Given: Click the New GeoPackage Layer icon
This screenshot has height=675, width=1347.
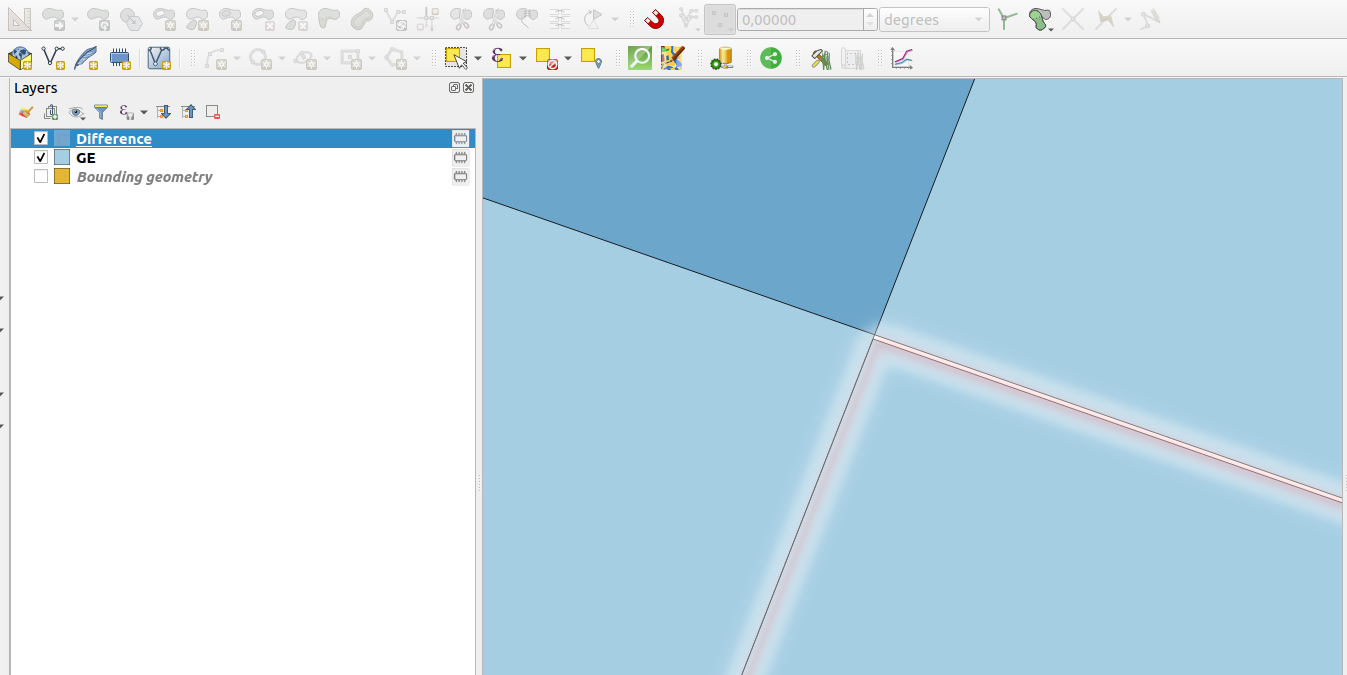Looking at the screenshot, I should [19, 59].
